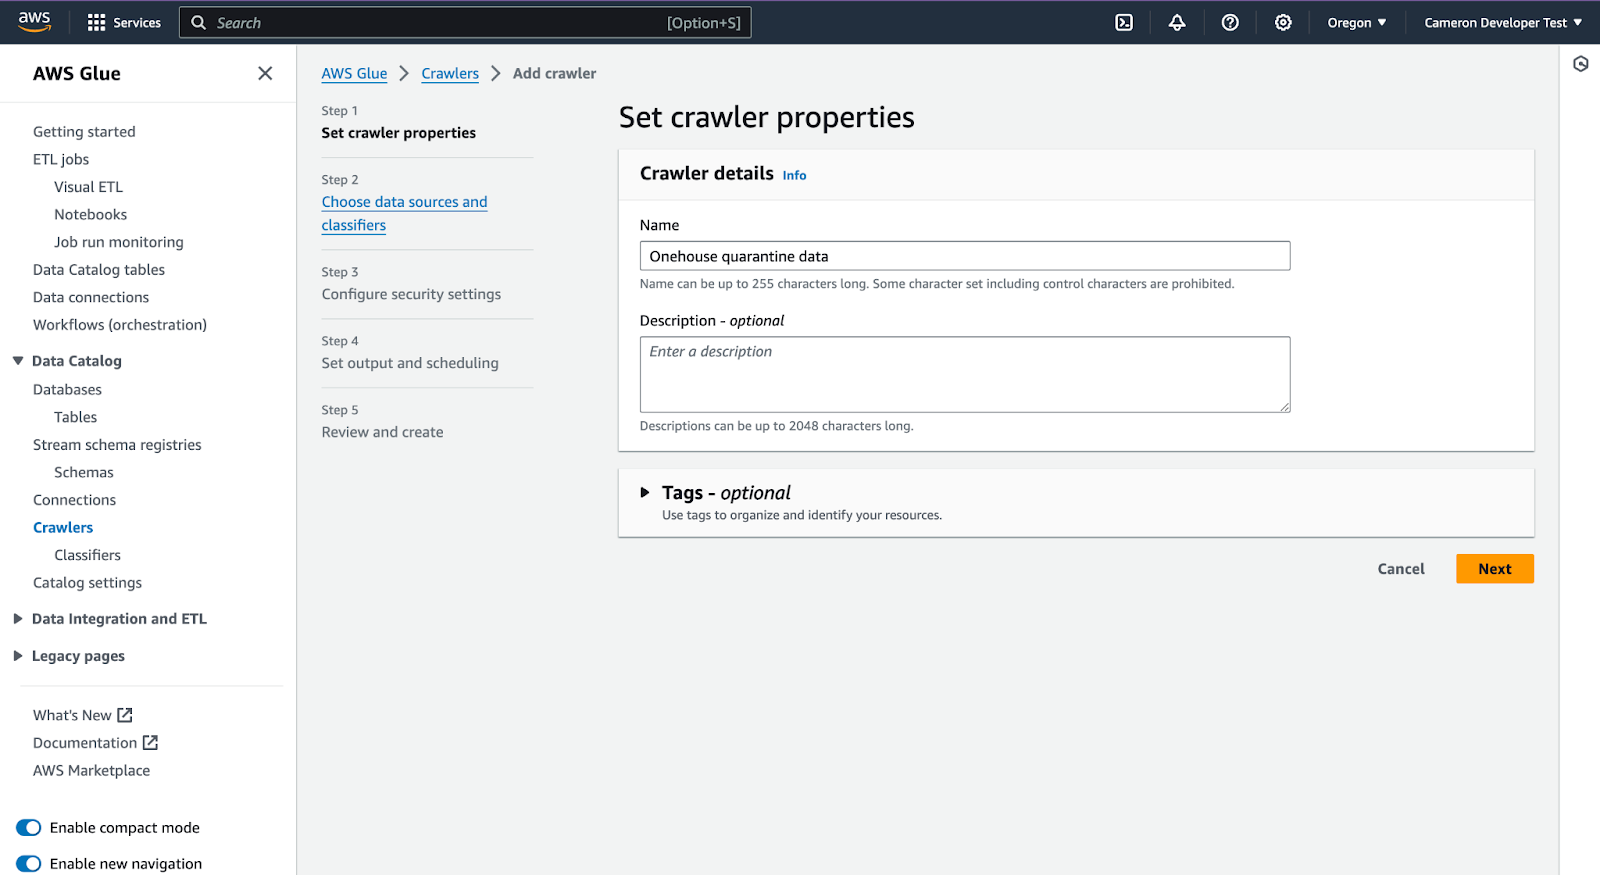Image resolution: width=1600 pixels, height=875 pixels.
Task: Open Data Catalog tables in sidebar
Action: [x=99, y=270]
